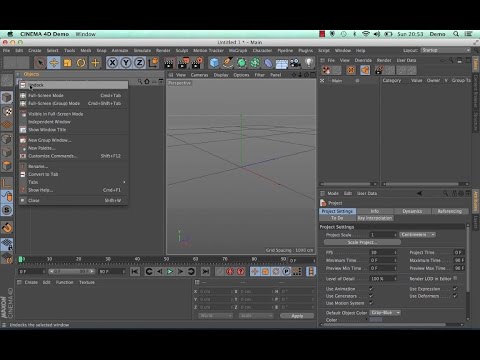Switch to the Key Interpolation tab
The height and width of the screenshot is (360, 480).
[x=375, y=218]
